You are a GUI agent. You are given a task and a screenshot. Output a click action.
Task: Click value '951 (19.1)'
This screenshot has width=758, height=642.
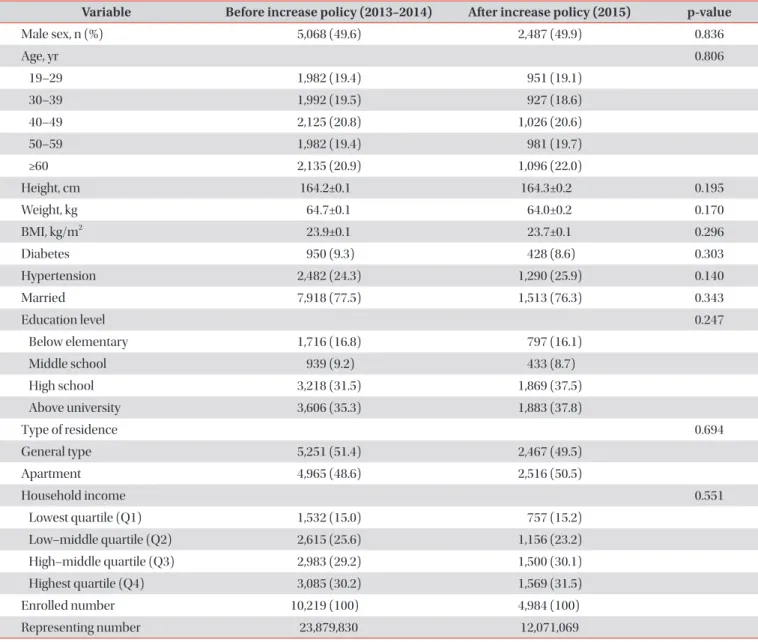554,78
